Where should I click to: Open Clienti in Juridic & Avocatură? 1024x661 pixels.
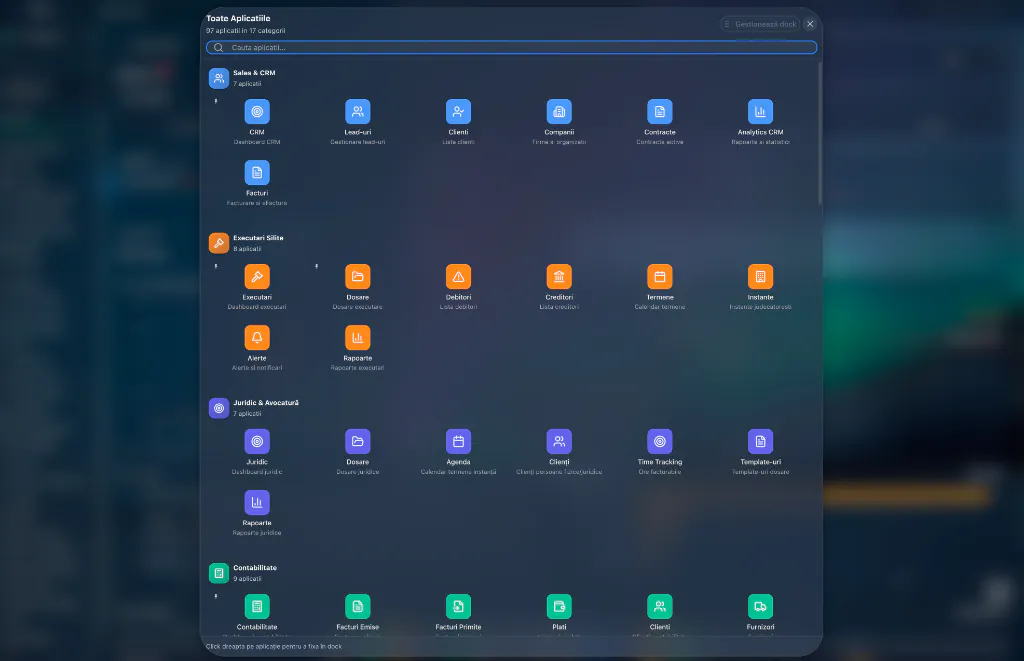[x=559, y=442]
